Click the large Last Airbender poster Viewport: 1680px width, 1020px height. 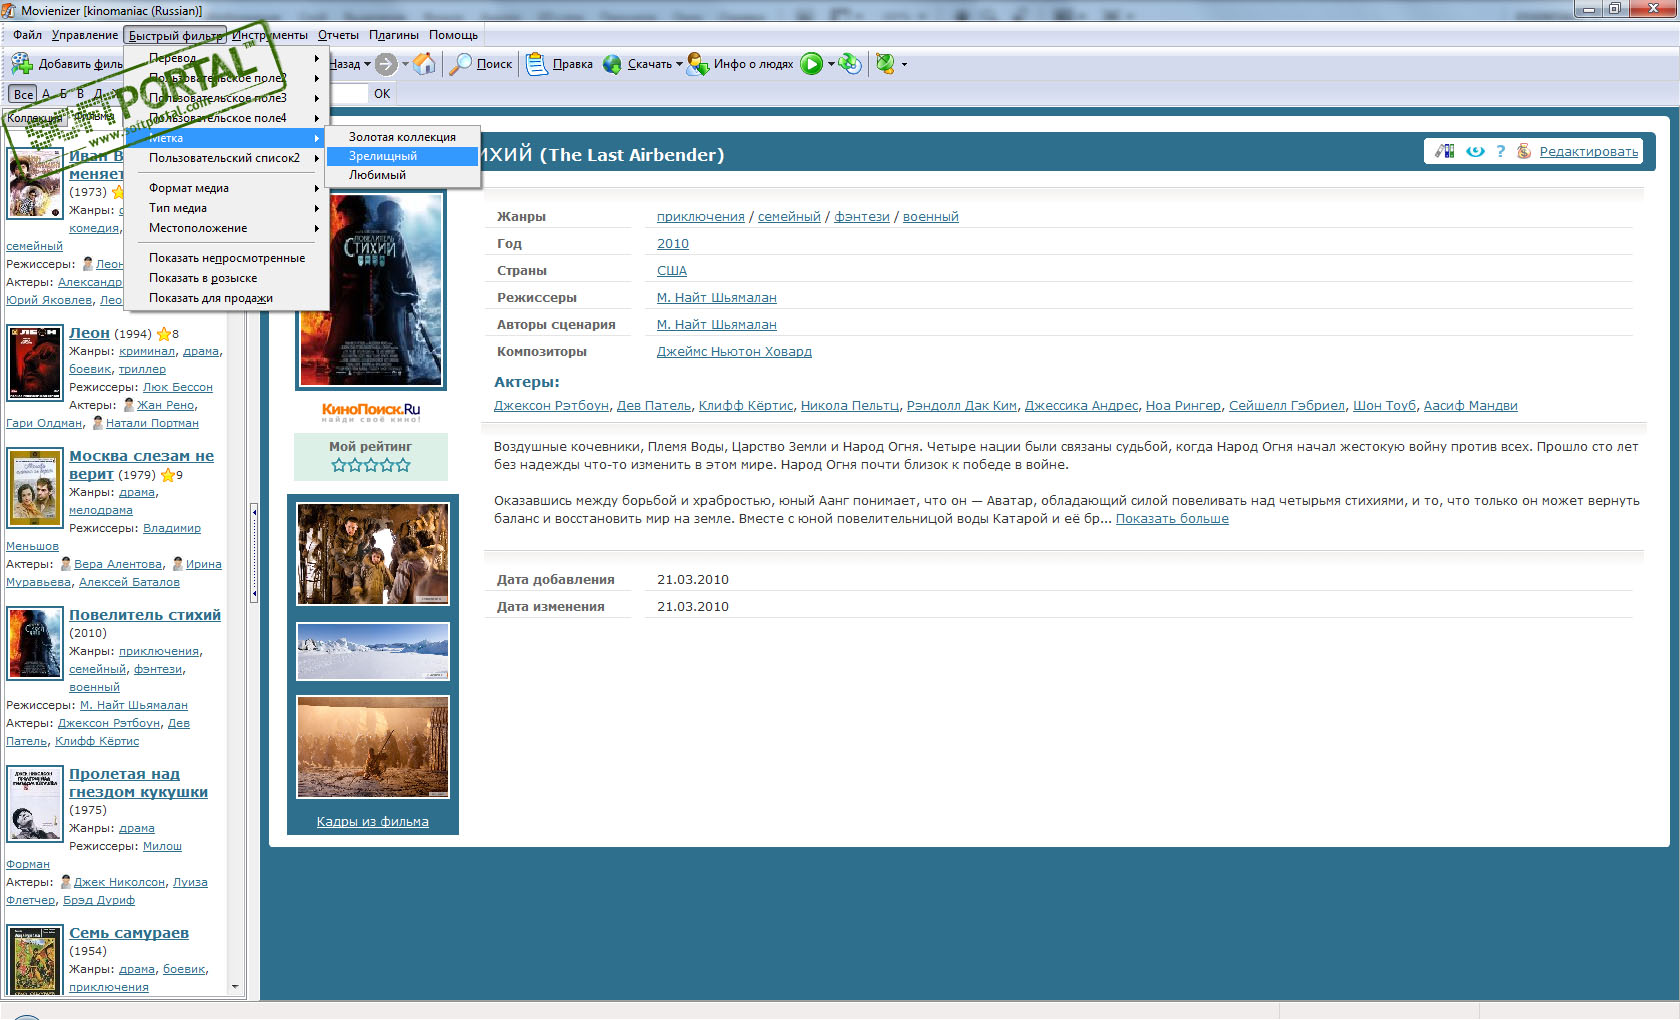point(371,289)
